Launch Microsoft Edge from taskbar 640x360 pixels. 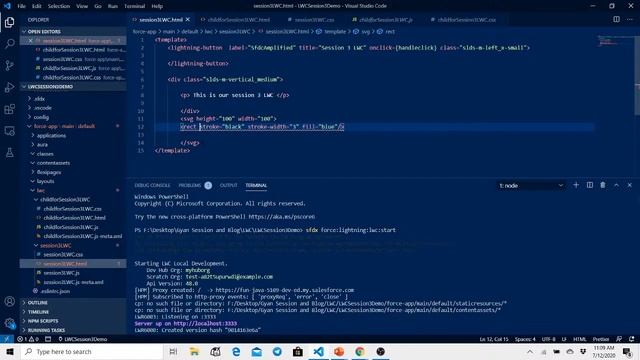point(236,351)
